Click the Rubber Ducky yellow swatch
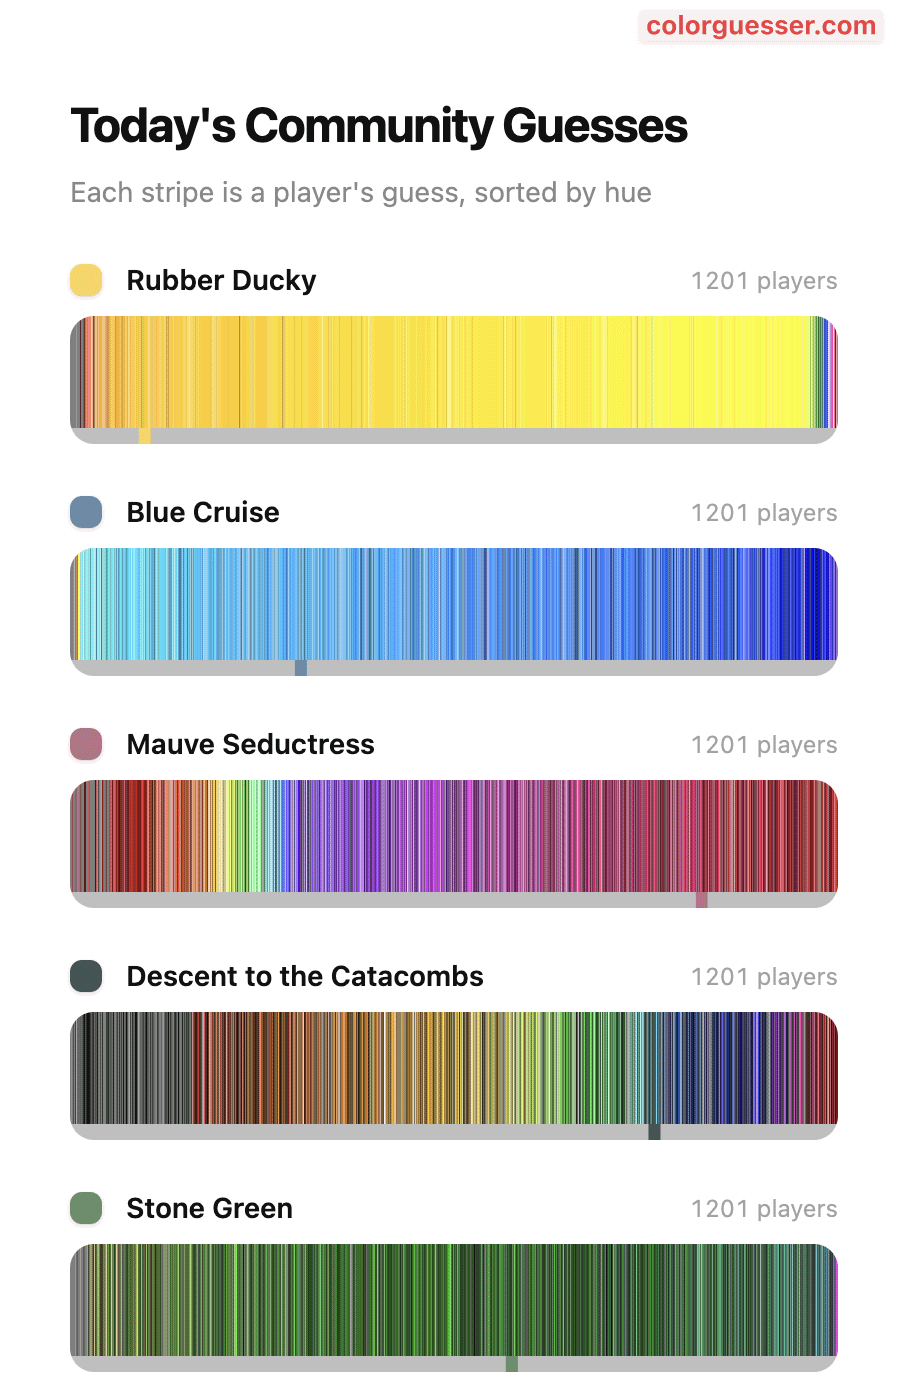904x1390 pixels. pos(86,280)
